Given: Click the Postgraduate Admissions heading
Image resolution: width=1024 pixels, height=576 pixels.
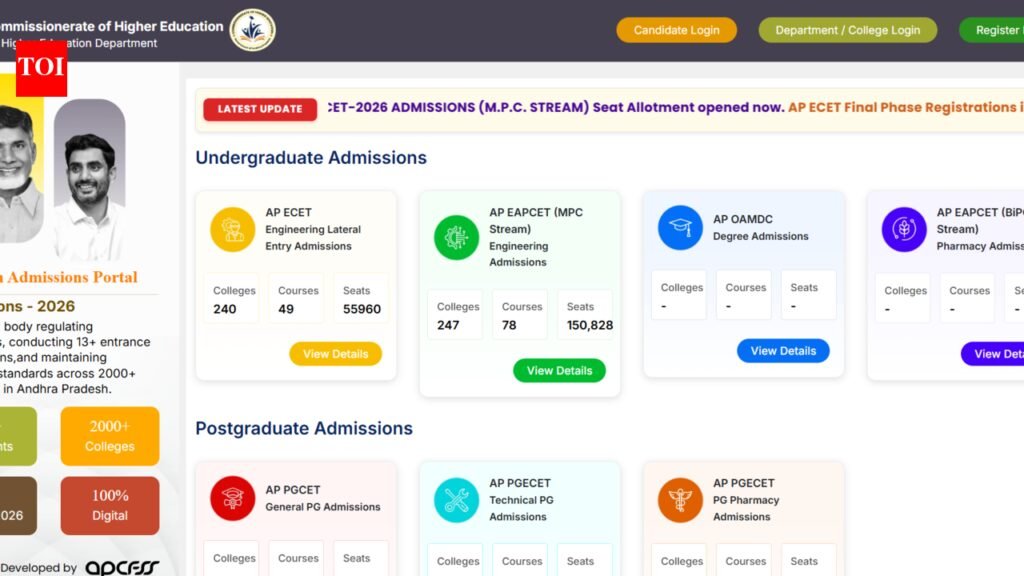Looking at the screenshot, I should coord(304,428).
